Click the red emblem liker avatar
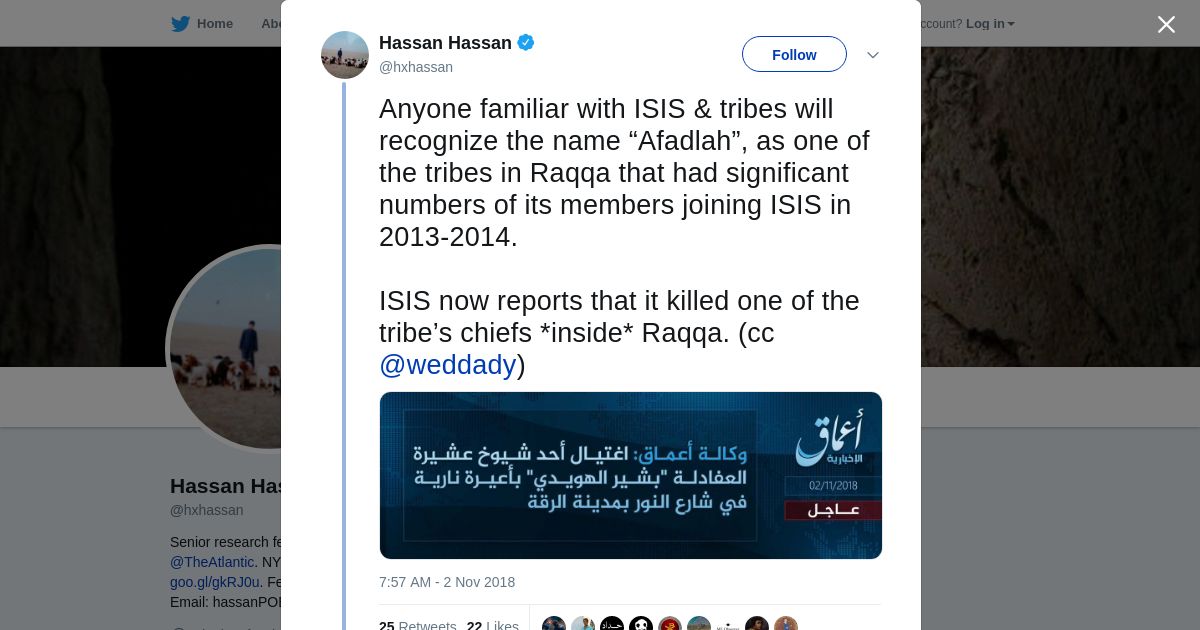The width and height of the screenshot is (1200, 630). [670, 625]
